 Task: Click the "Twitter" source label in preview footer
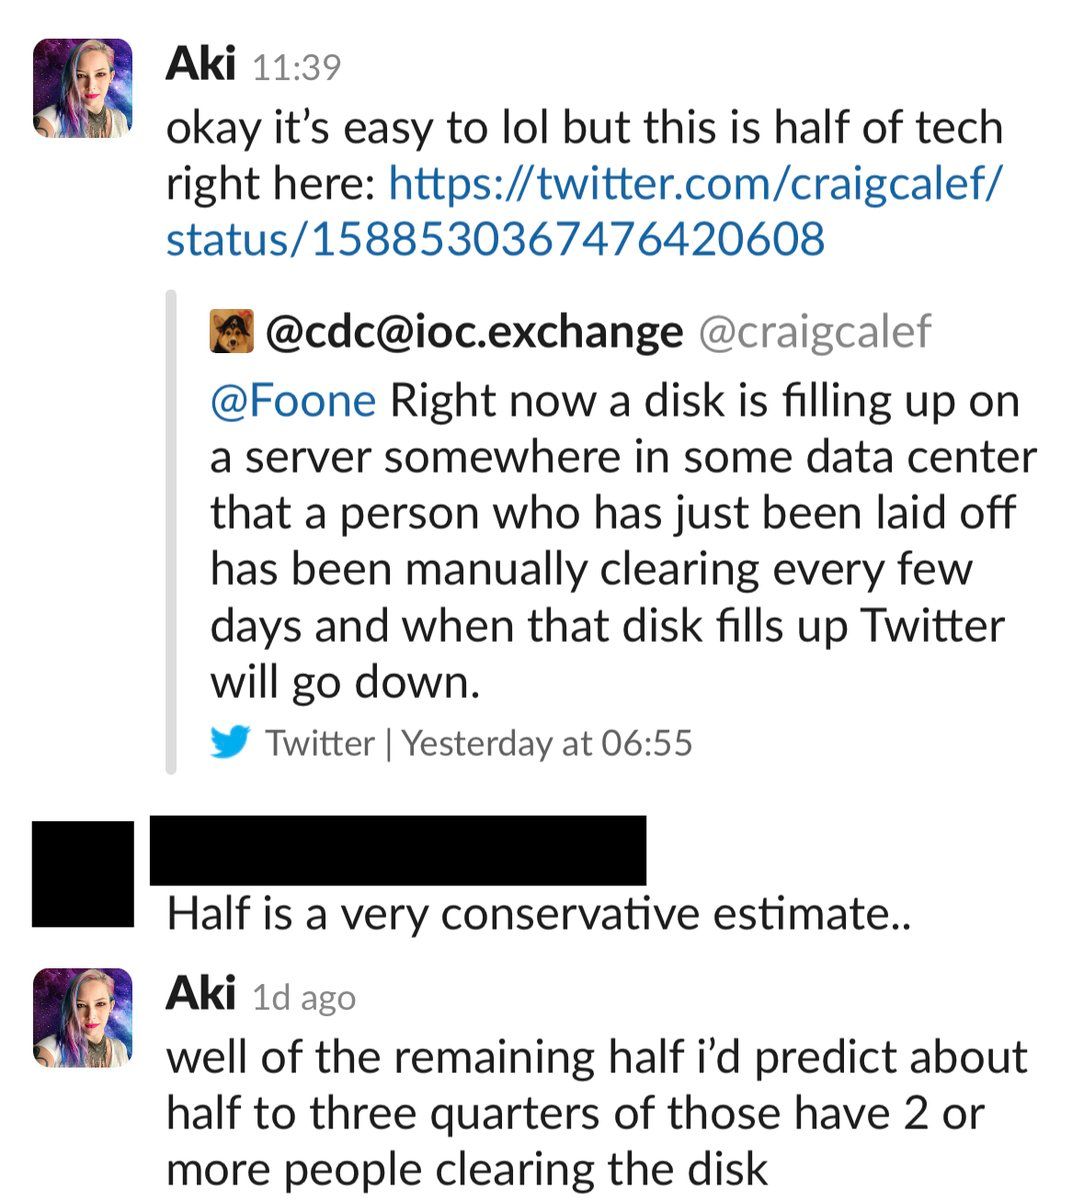point(319,743)
